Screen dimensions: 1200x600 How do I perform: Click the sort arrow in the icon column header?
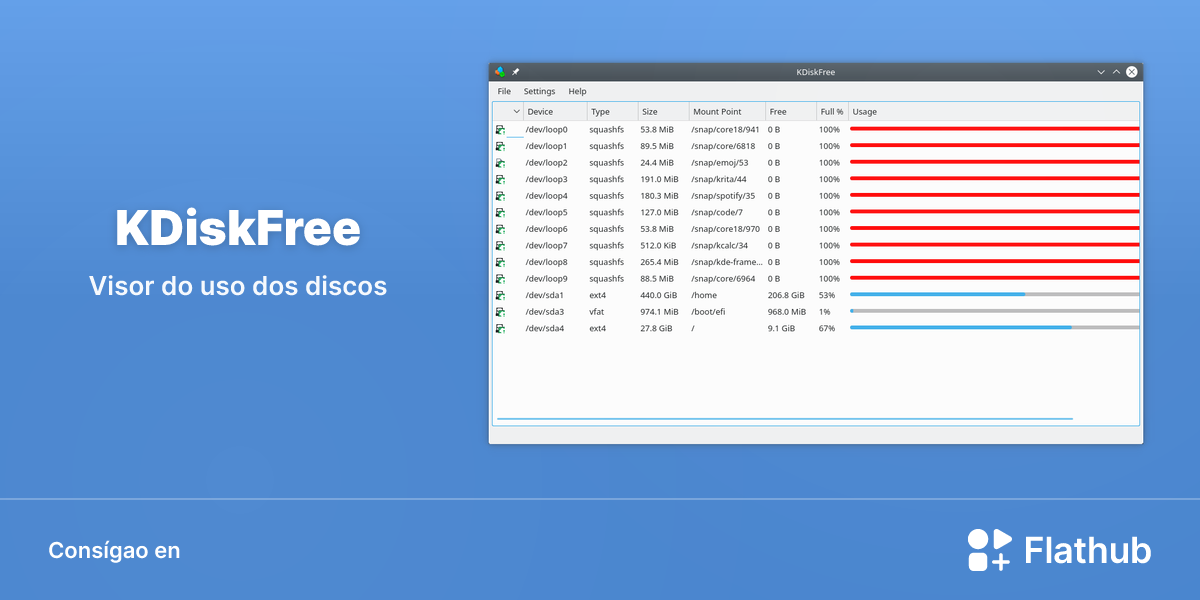pos(517,112)
